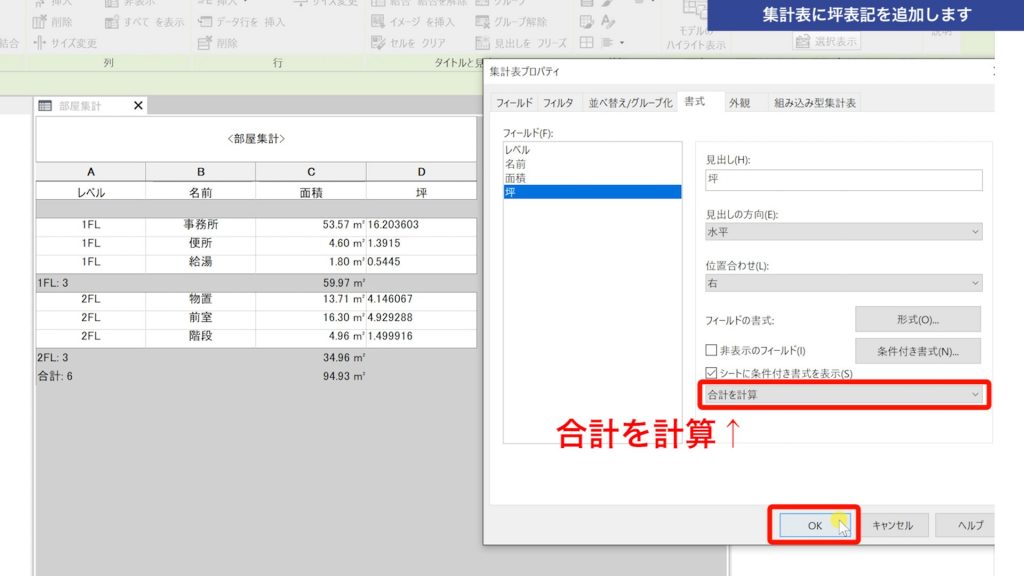Open the 位置合わせ dropdown showing 右
Screen dimensions: 1024x576
(x=845, y=282)
